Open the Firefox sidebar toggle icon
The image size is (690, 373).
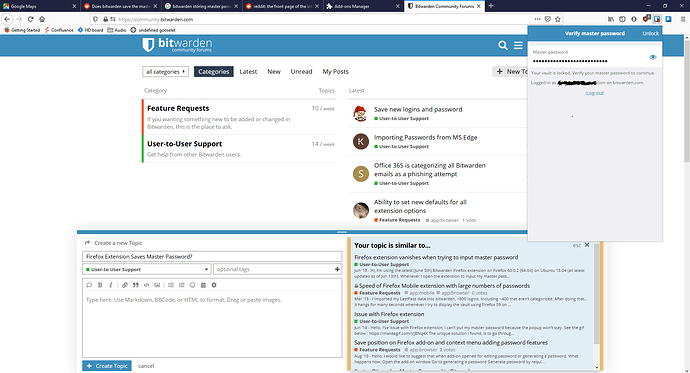(x=622, y=19)
